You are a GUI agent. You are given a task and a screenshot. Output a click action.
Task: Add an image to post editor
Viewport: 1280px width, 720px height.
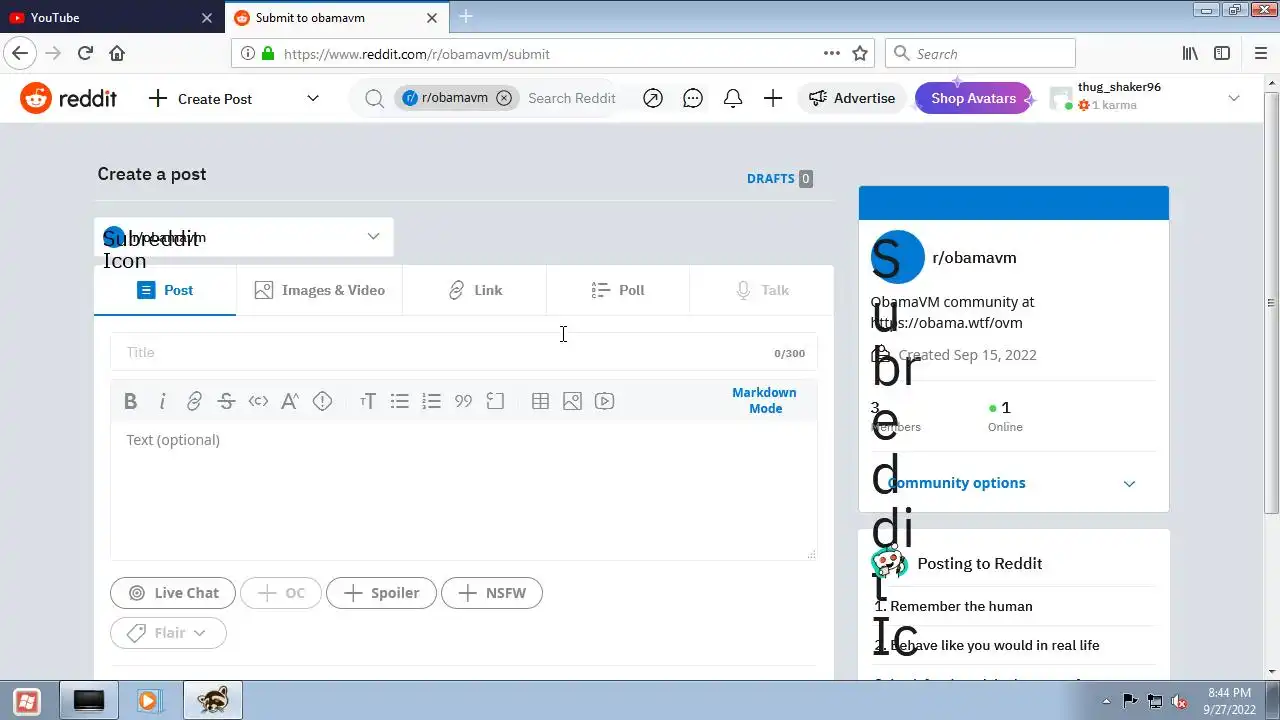point(572,401)
